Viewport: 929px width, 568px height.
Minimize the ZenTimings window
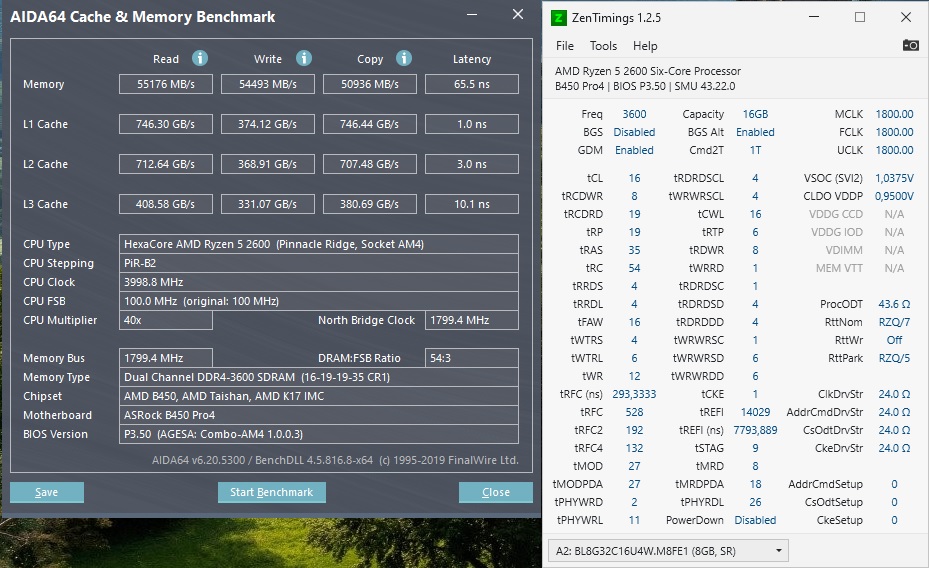814,17
